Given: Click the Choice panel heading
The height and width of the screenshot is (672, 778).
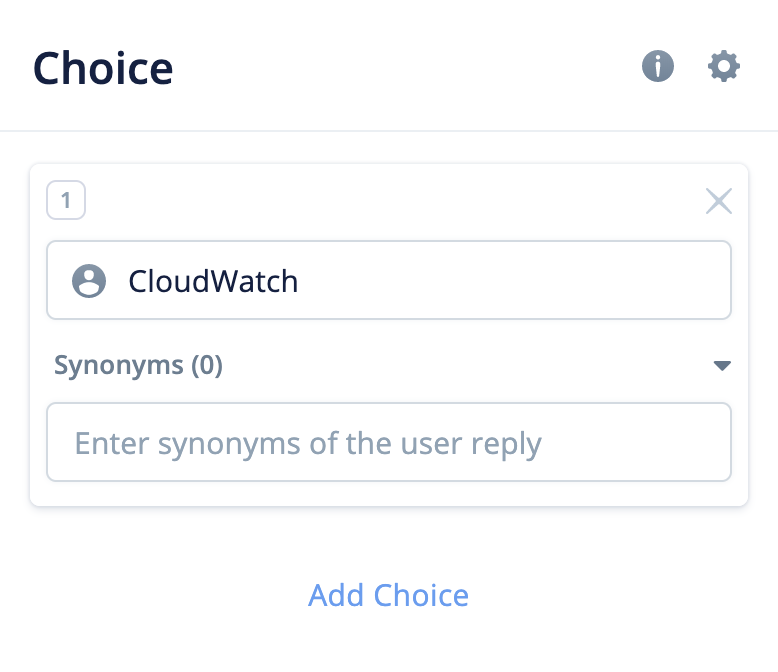Looking at the screenshot, I should 103,68.
